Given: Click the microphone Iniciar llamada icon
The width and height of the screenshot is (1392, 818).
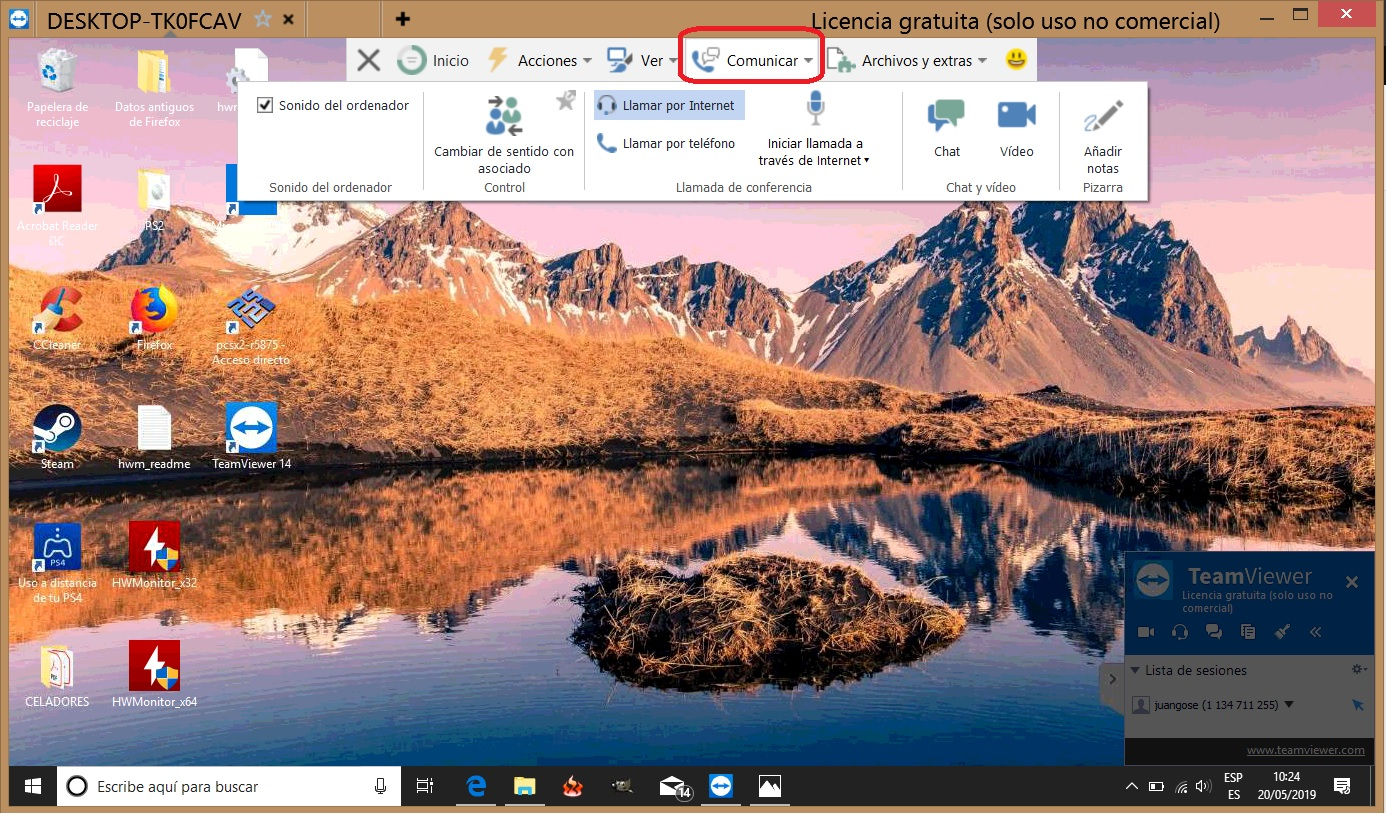Looking at the screenshot, I should (816, 108).
